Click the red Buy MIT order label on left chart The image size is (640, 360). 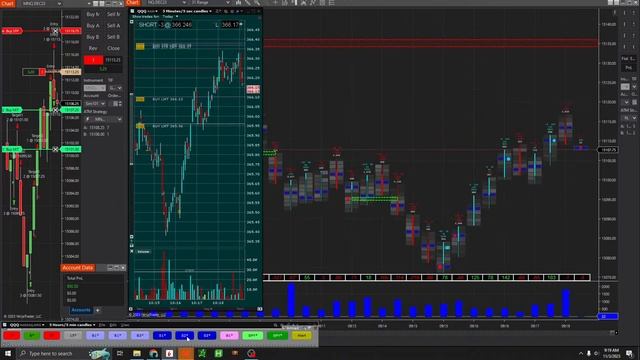point(12,31)
